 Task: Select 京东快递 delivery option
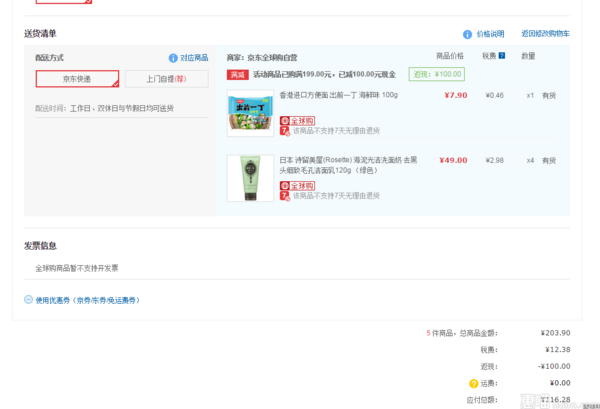77,79
